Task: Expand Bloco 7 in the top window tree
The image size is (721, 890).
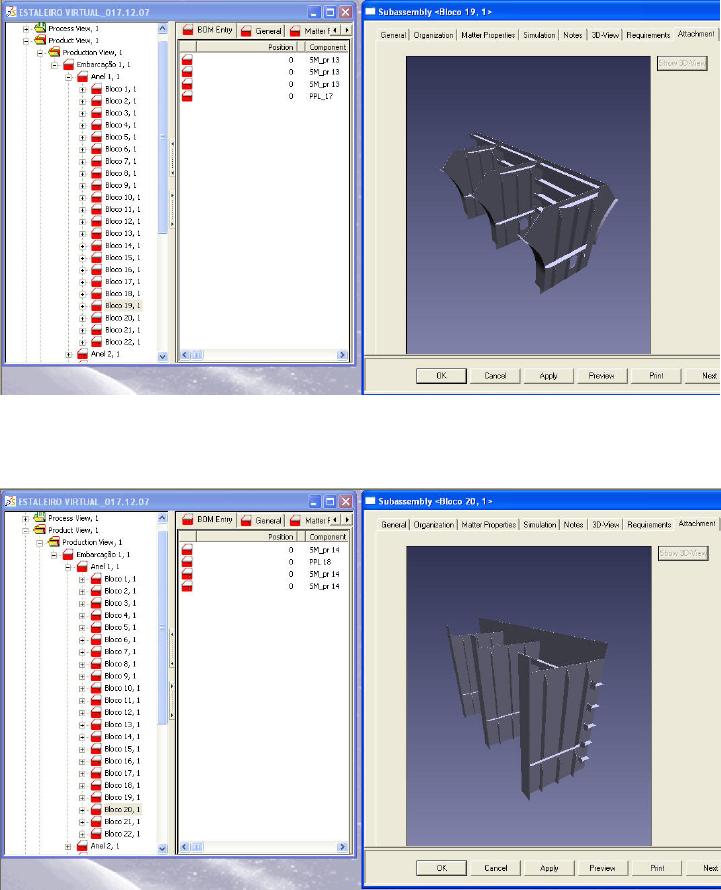Action: (83, 161)
